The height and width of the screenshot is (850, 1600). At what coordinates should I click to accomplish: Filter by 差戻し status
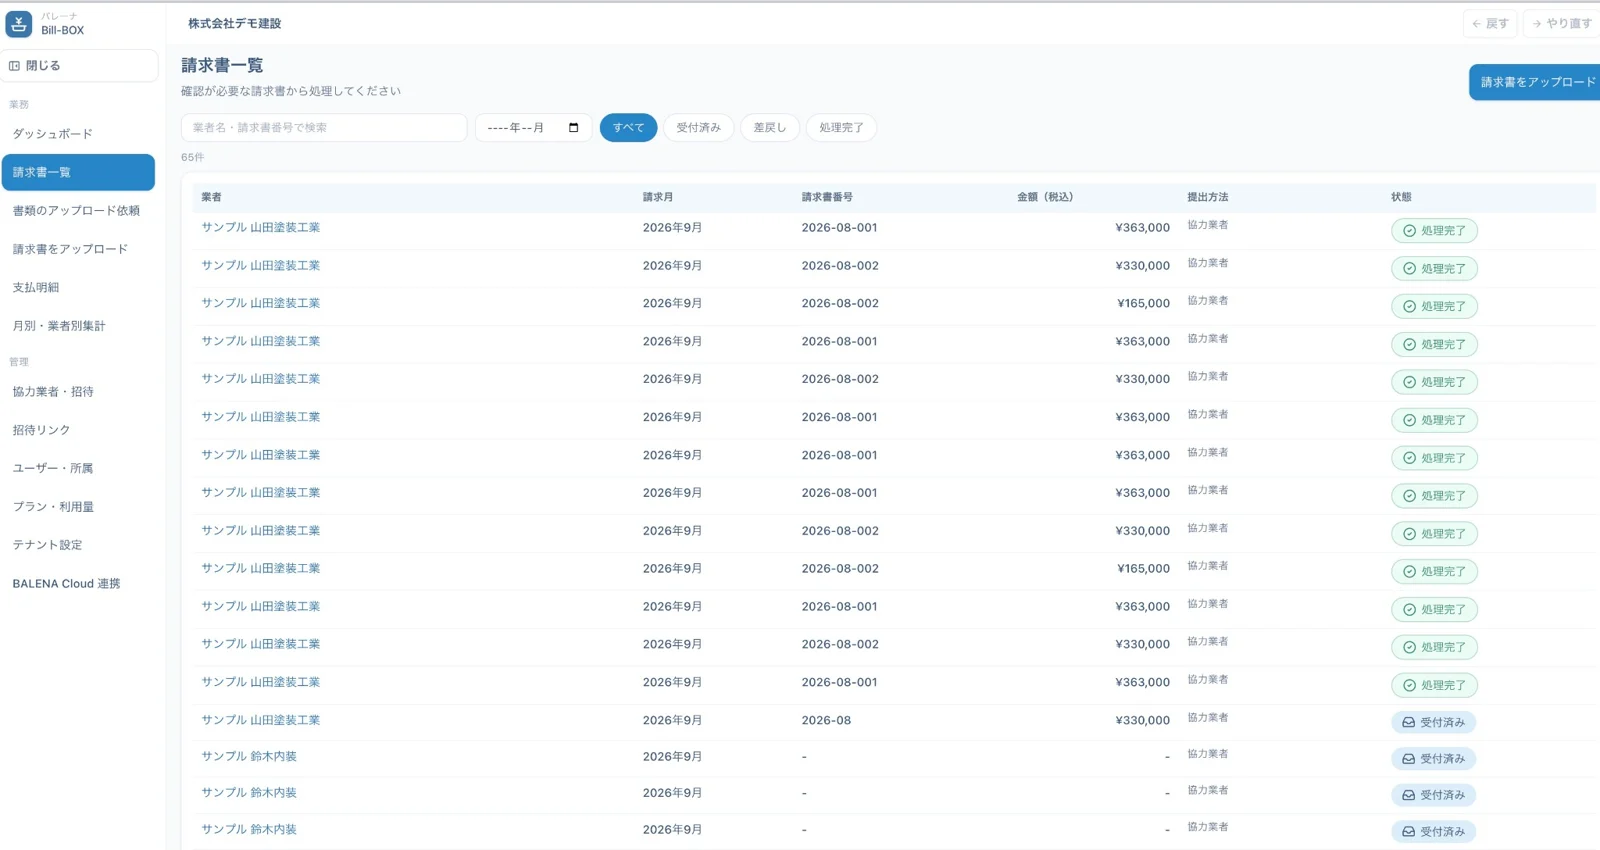[x=769, y=127]
